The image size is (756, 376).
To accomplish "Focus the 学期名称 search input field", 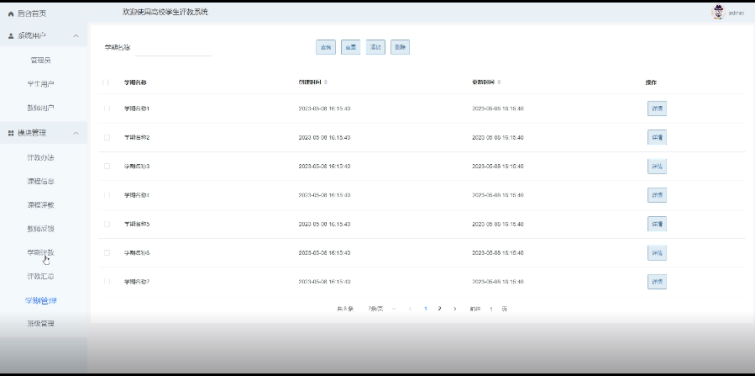I will coord(173,48).
